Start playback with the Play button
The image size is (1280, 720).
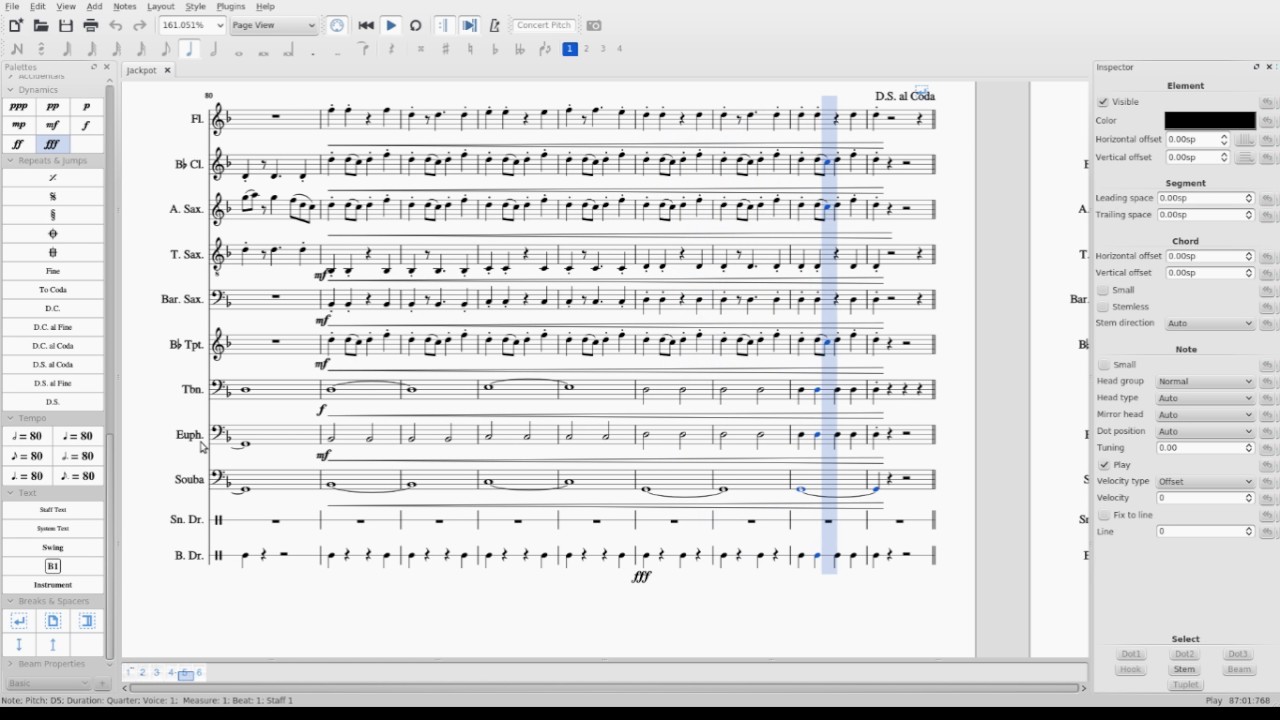[391, 25]
